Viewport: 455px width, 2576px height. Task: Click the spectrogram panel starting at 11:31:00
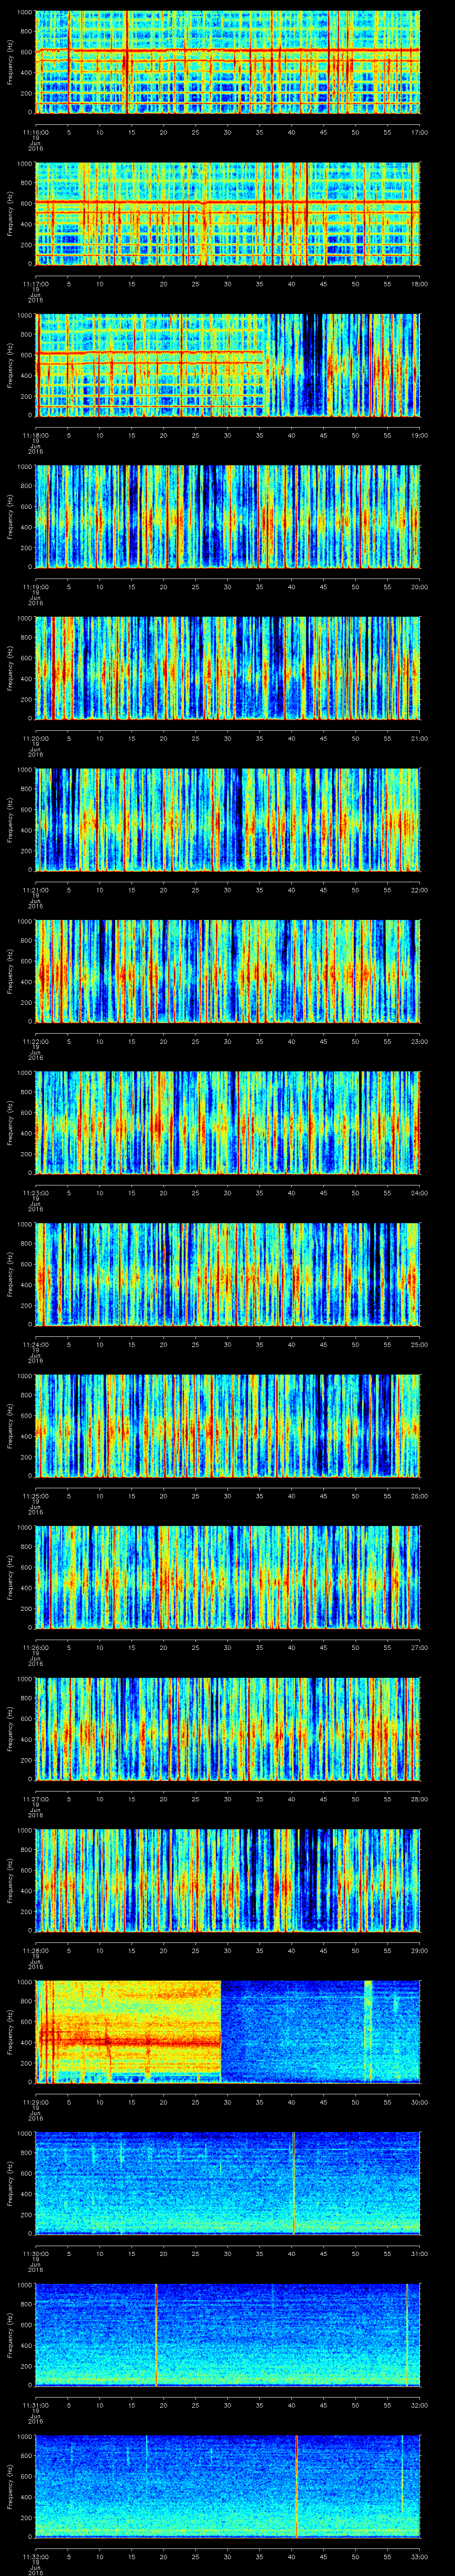point(228,2335)
